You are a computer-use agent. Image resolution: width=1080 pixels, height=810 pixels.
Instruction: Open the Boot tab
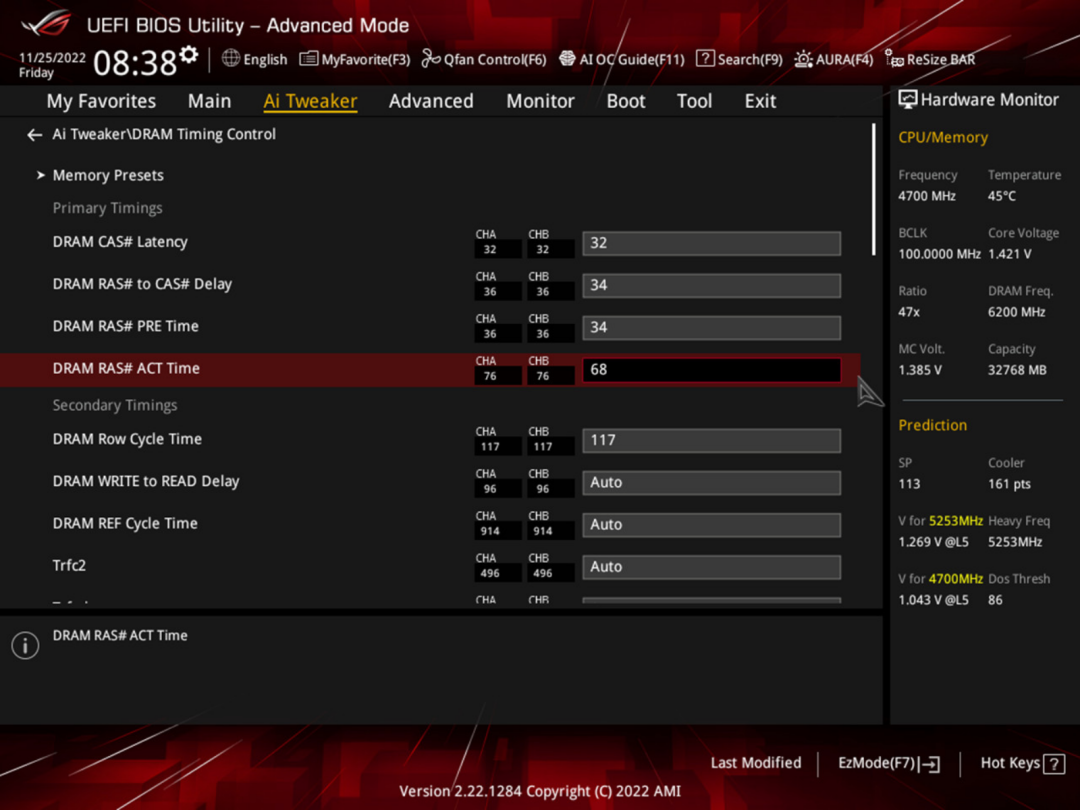625,101
